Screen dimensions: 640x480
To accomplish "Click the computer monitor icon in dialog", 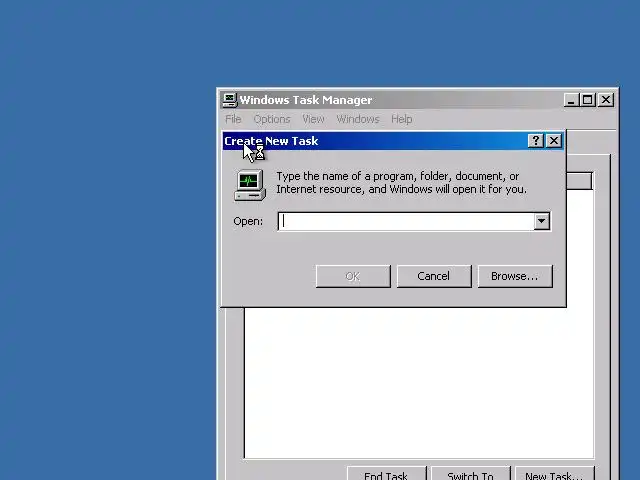I will click(250, 185).
